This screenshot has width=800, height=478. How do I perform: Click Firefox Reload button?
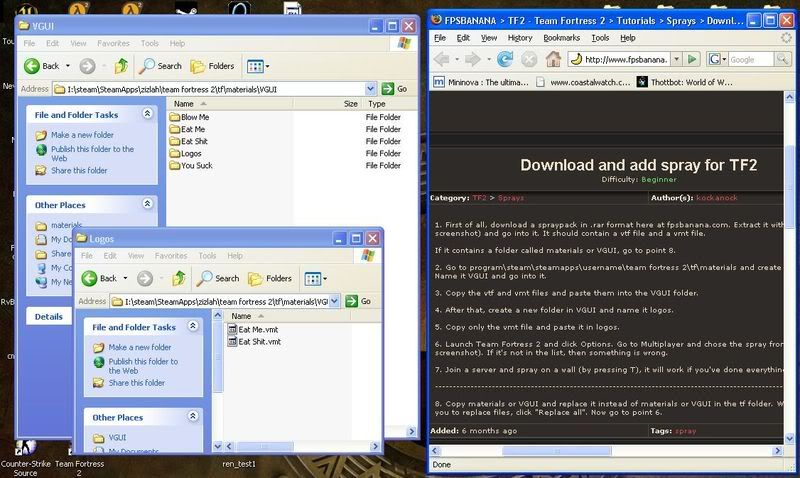pos(505,59)
